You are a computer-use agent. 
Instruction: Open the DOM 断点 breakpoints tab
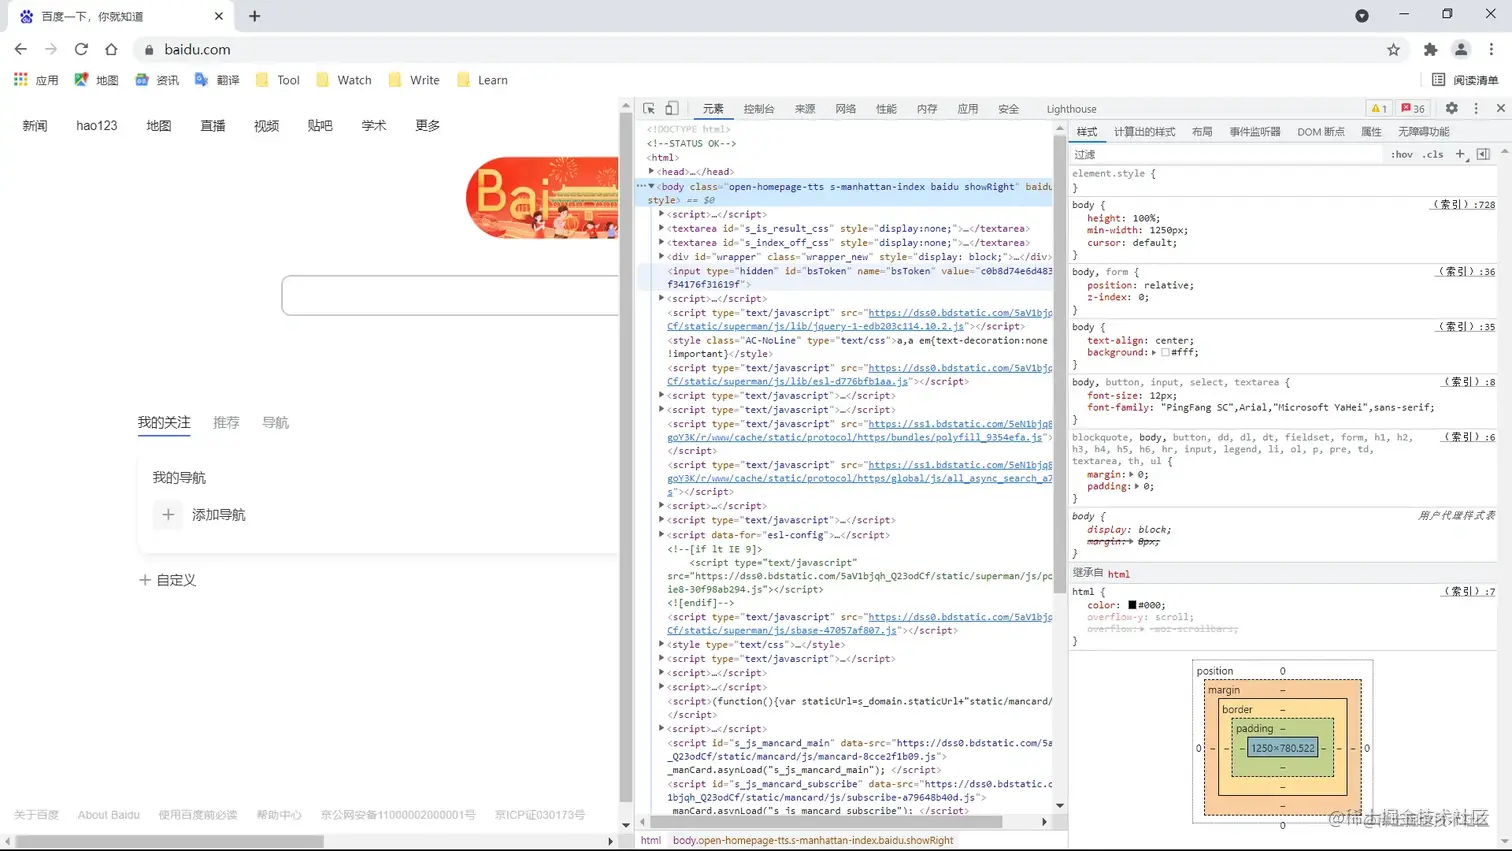[1320, 132]
